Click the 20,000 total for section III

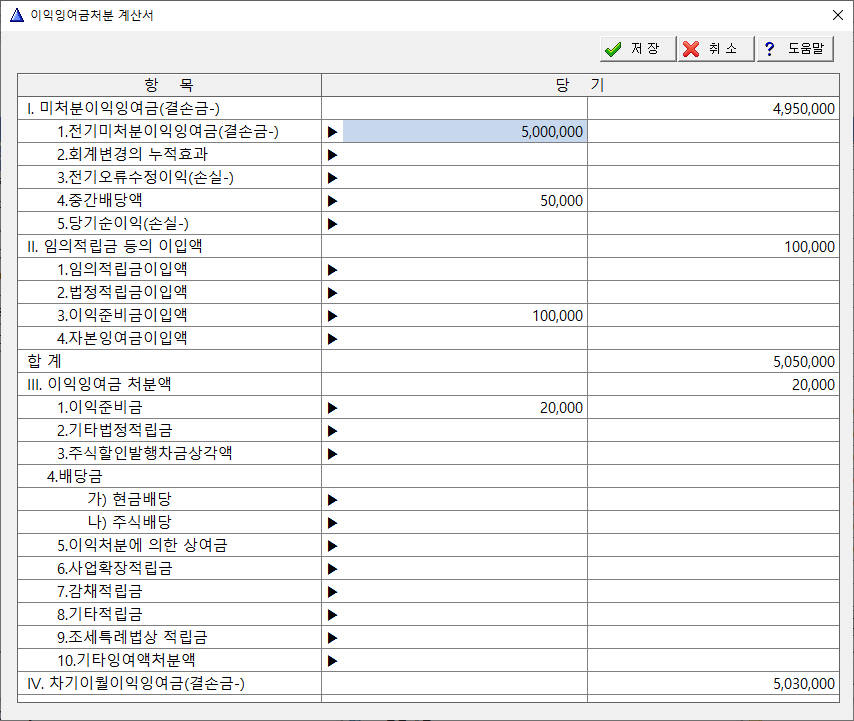coord(813,385)
